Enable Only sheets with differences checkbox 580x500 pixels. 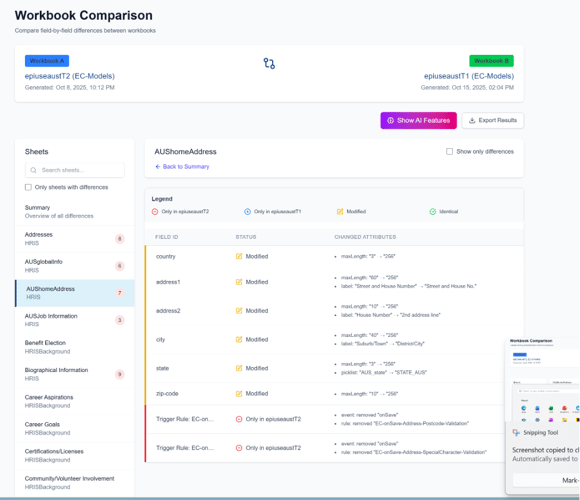28,187
